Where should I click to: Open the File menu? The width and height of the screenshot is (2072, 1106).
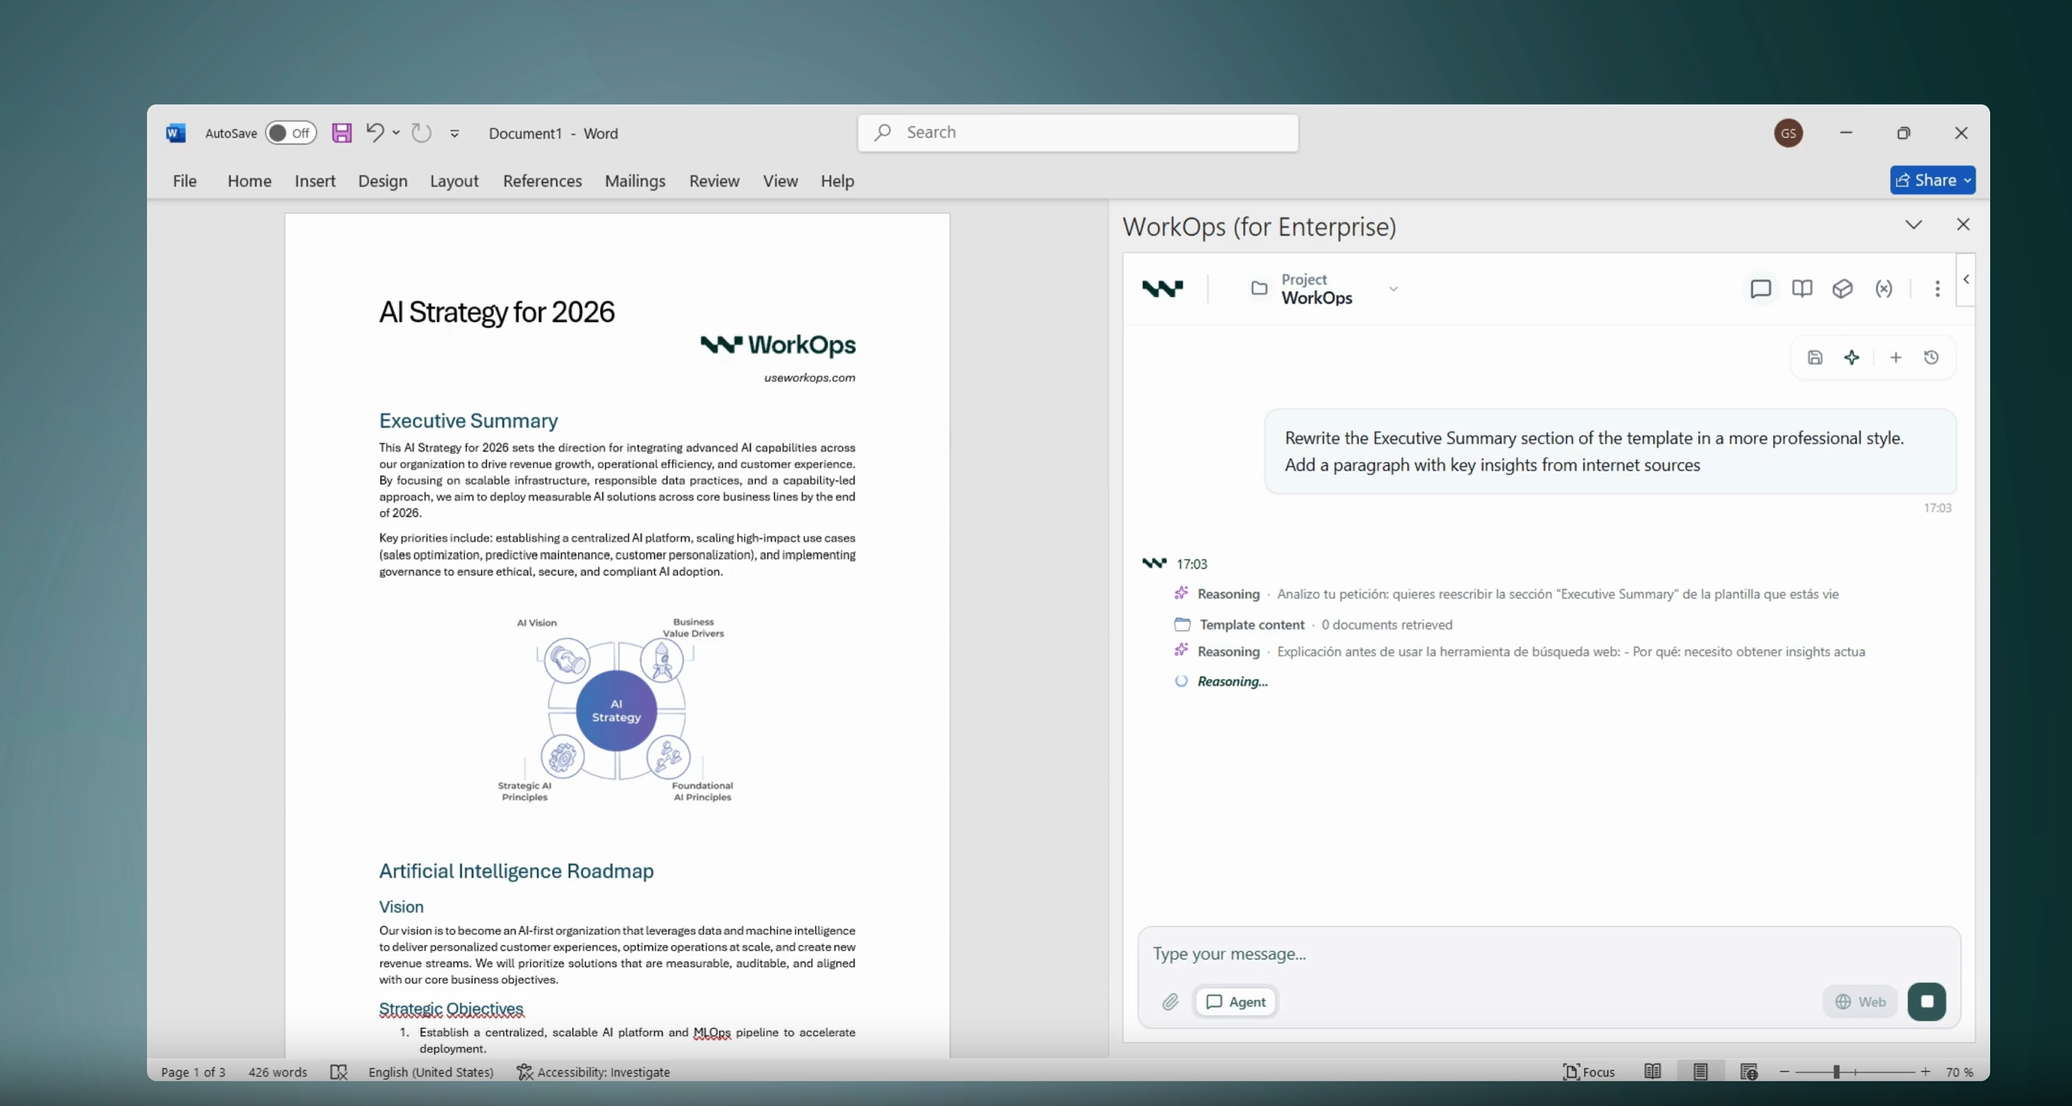(184, 181)
